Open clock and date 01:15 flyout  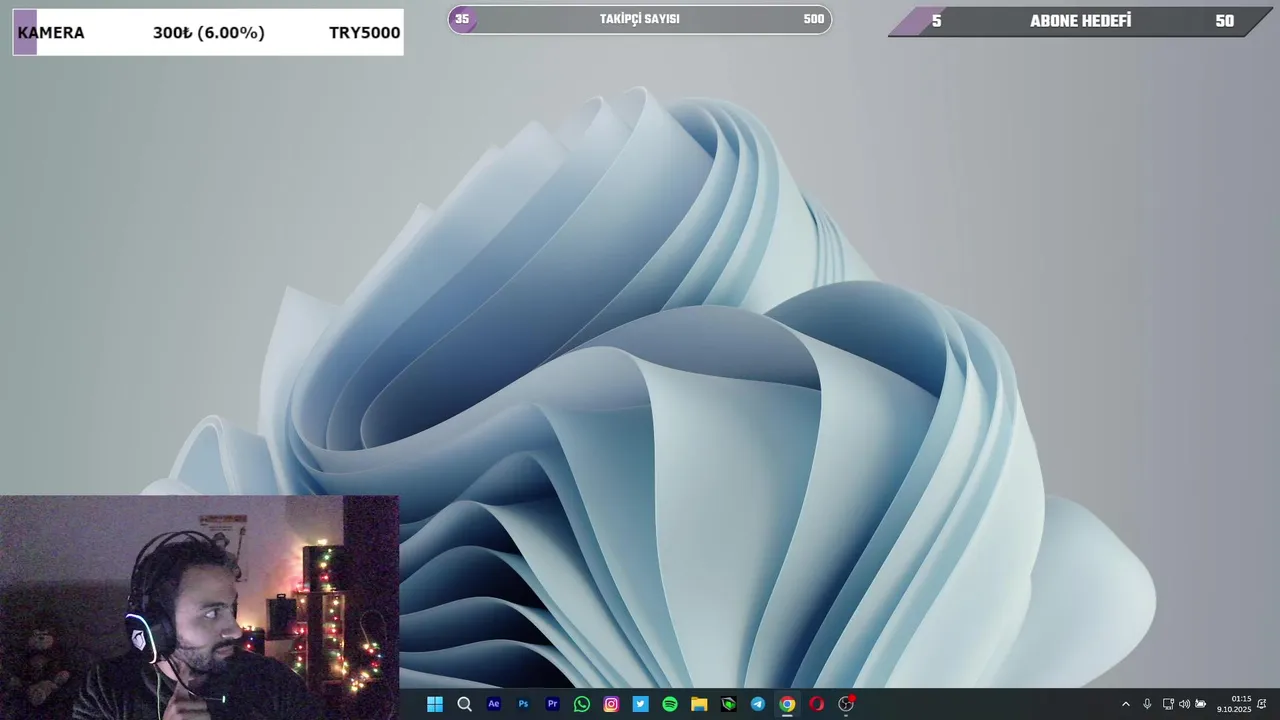click(1235, 704)
